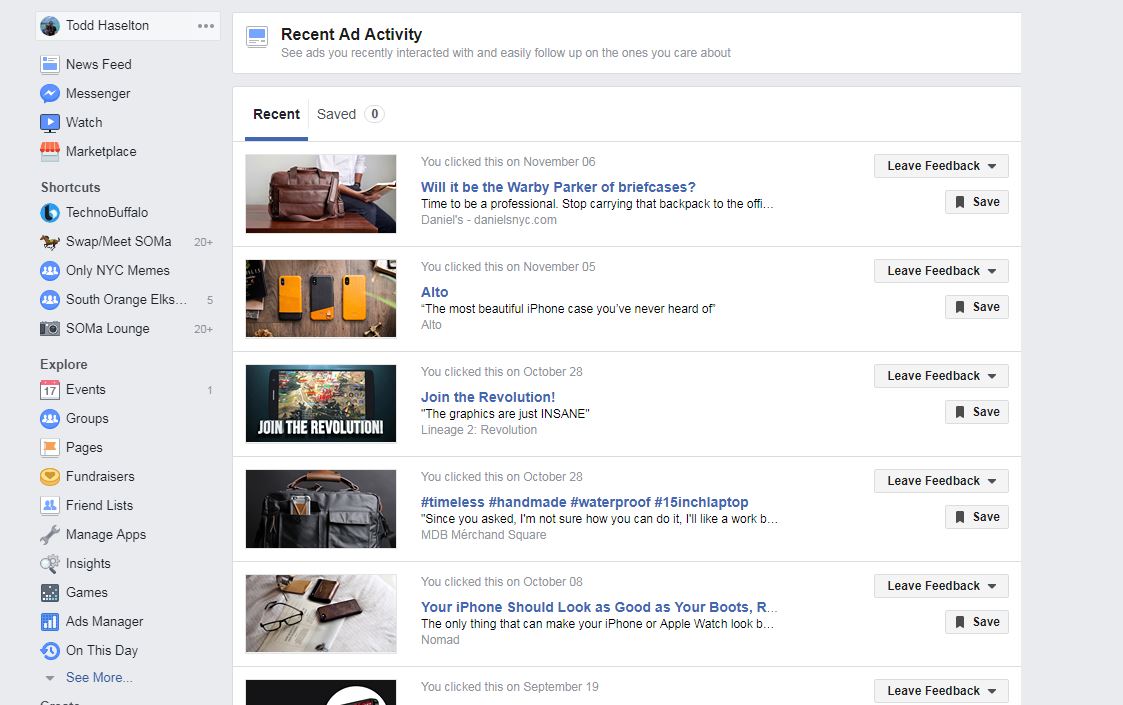Open 'Will it be the Warby Parker of briefcases?' link
Image resolution: width=1123 pixels, height=705 pixels.
pyautogui.click(x=558, y=187)
